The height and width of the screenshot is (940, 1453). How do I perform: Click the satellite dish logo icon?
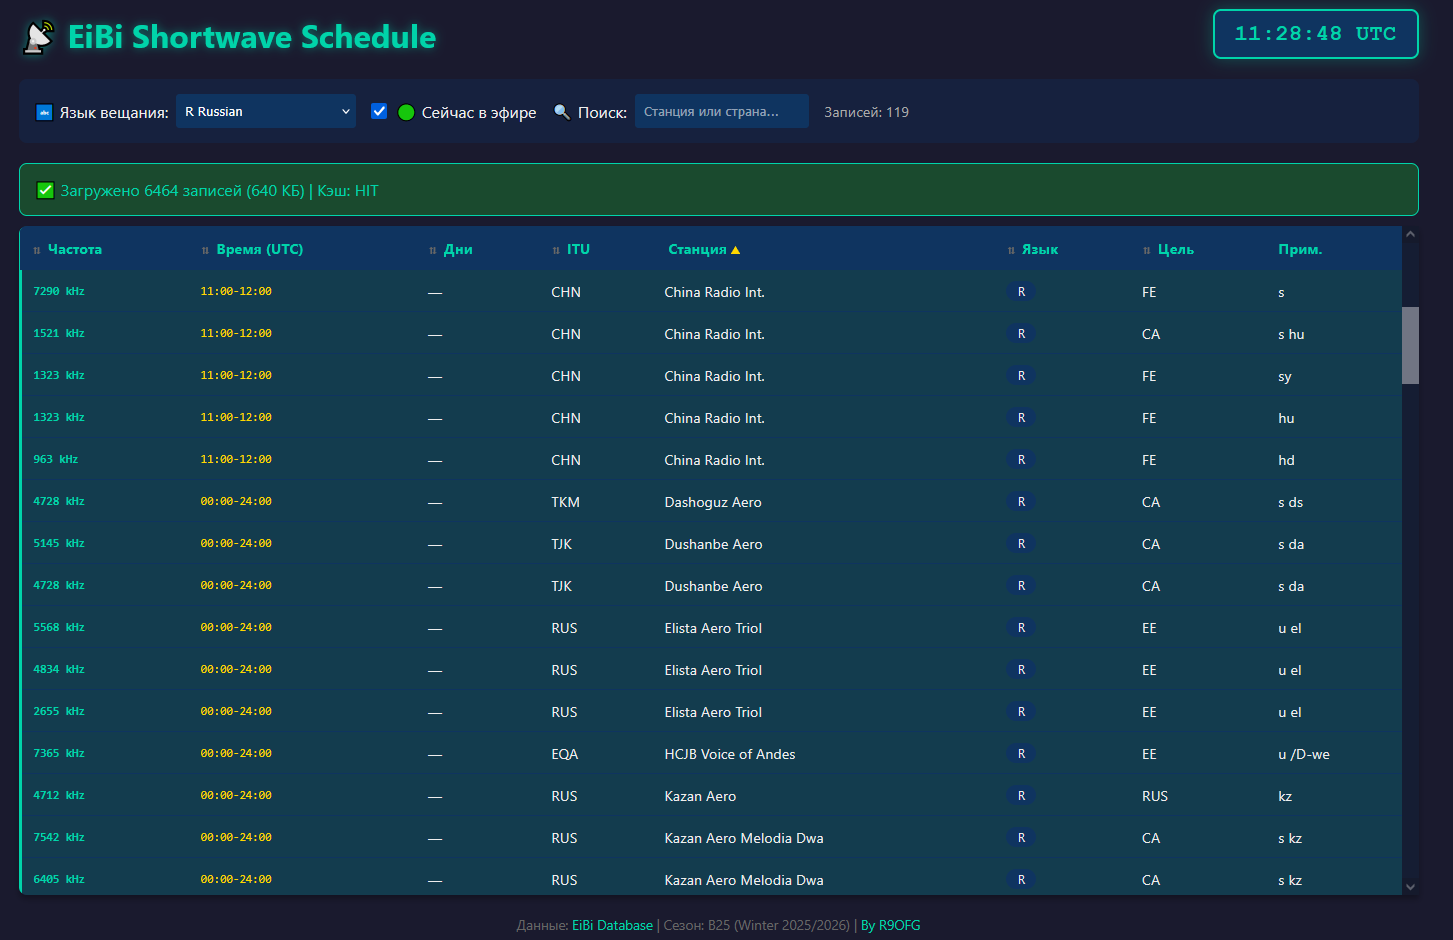(39, 38)
